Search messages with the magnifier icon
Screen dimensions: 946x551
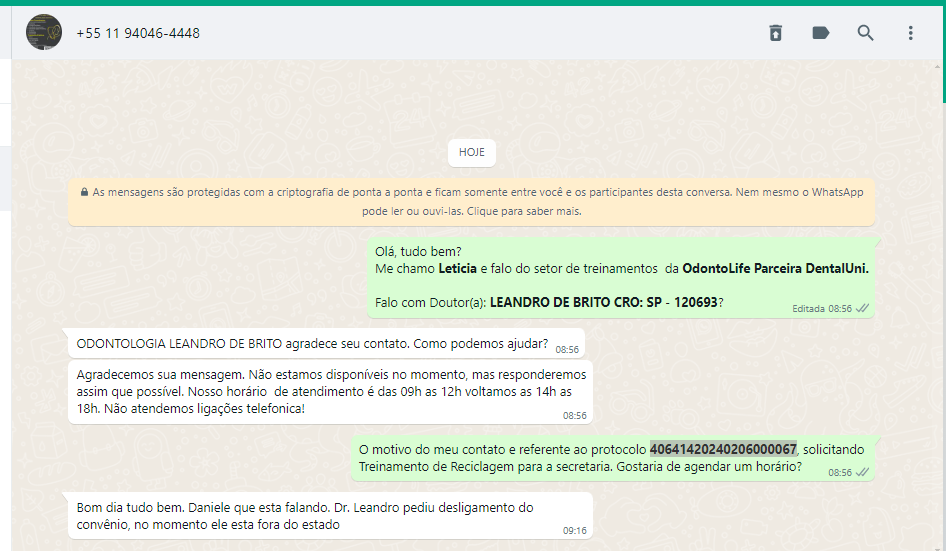pos(866,33)
